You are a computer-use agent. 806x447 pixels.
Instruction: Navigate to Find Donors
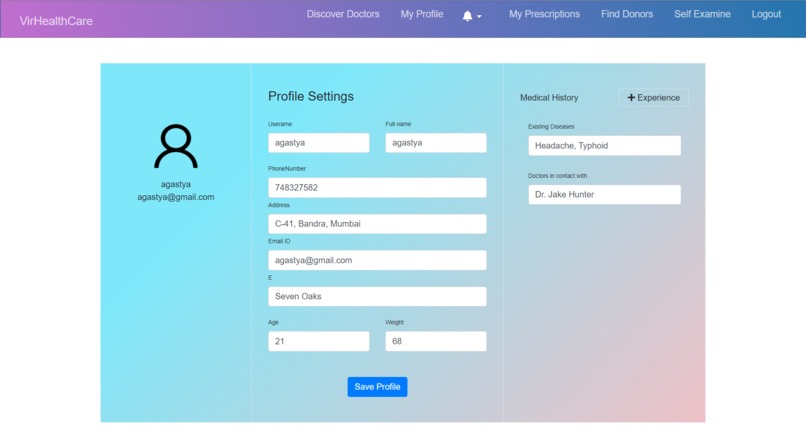627,14
